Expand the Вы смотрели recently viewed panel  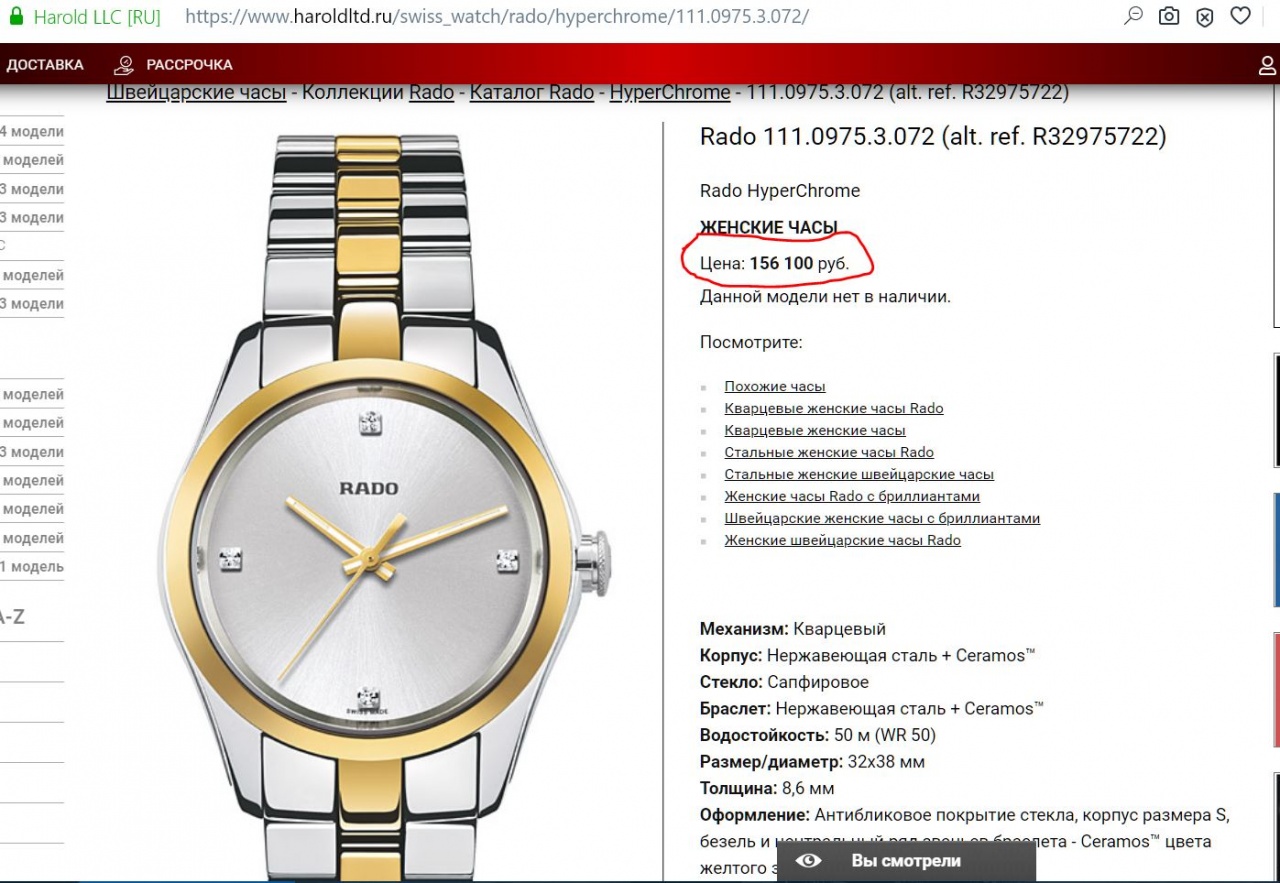pyautogui.click(x=905, y=861)
